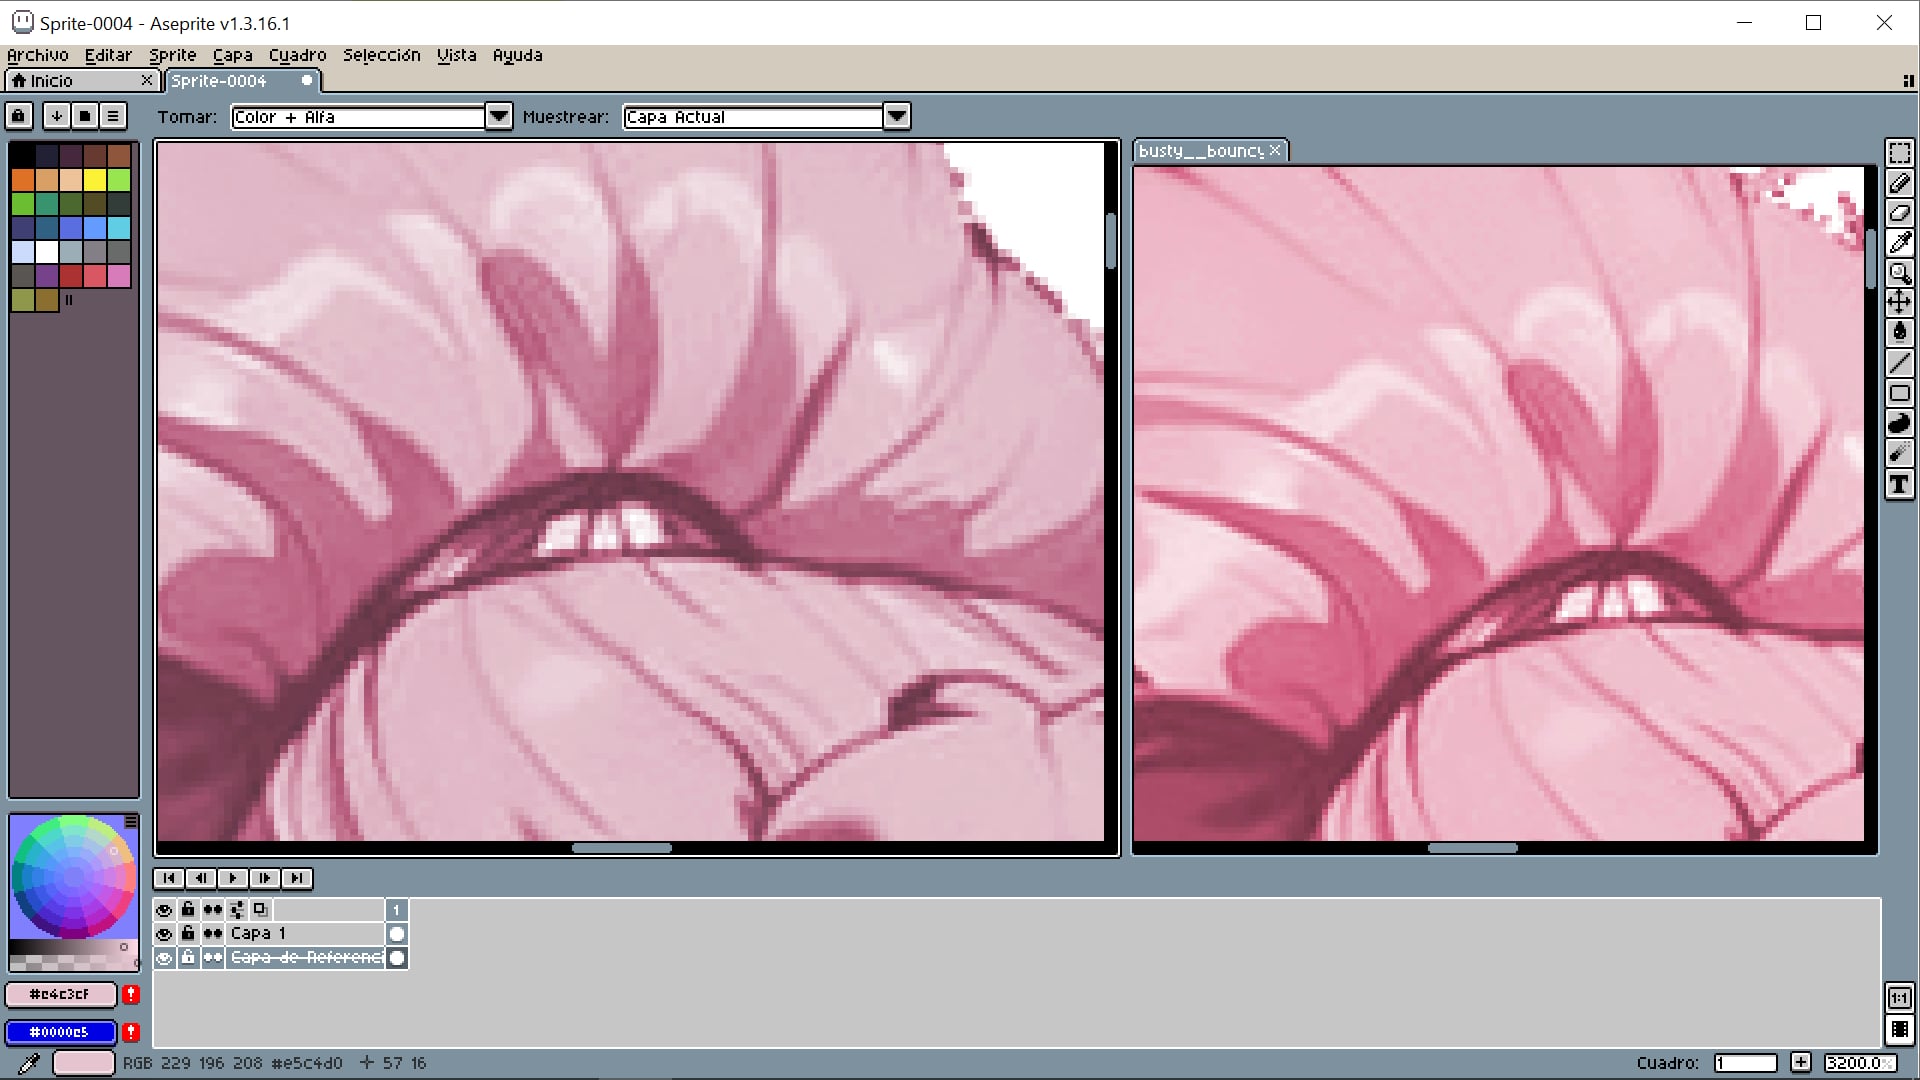Choose the Move tool
Image resolution: width=1920 pixels, height=1080 pixels.
point(1899,302)
